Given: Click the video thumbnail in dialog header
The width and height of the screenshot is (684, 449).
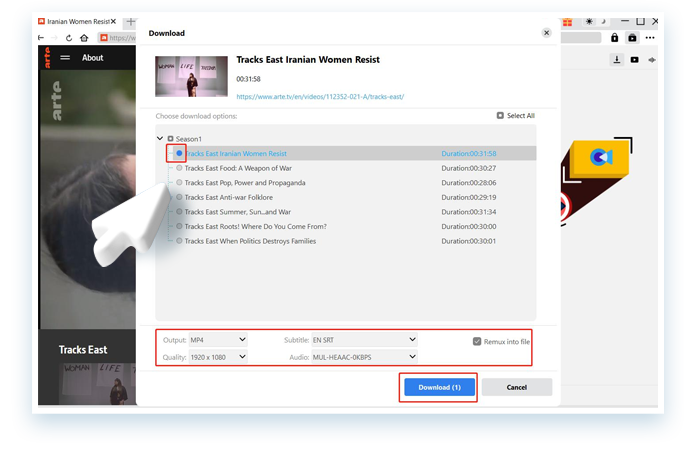Looking at the screenshot, I should (191, 76).
